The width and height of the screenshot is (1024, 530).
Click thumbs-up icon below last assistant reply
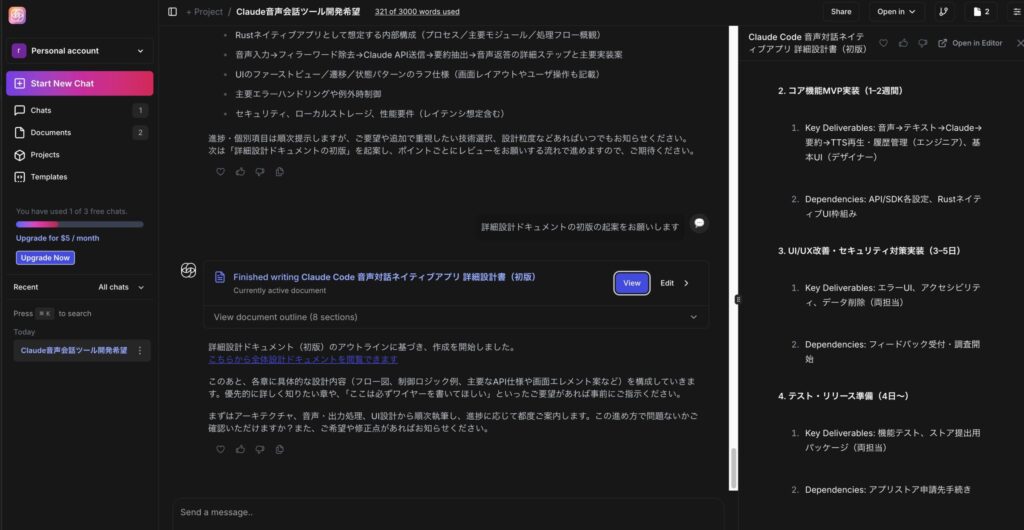point(240,449)
